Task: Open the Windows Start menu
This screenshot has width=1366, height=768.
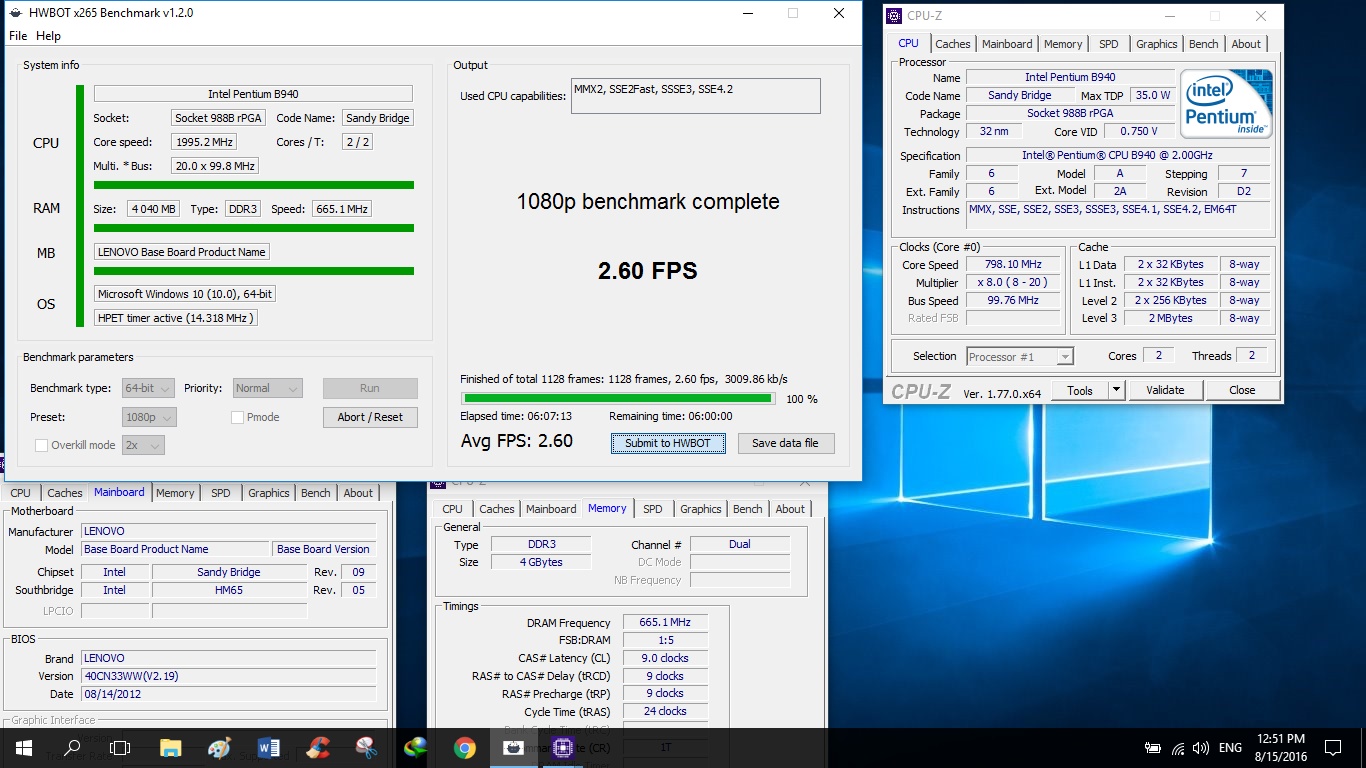Action: pyautogui.click(x=24, y=747)
